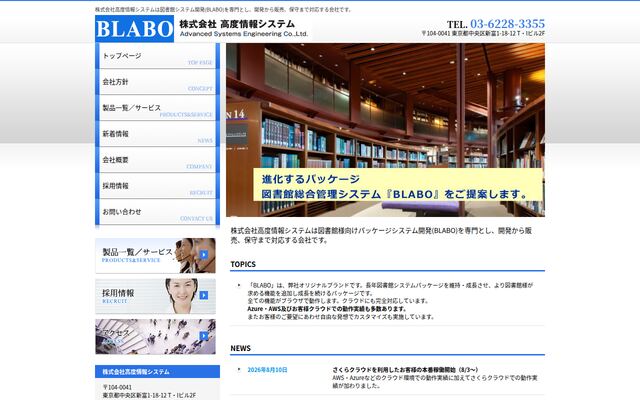Screen dimensions: 640x400
Task: Click news headline さくらクラウドを利用したお客様の本番稼働開始
Action: [x=405, y=370]
